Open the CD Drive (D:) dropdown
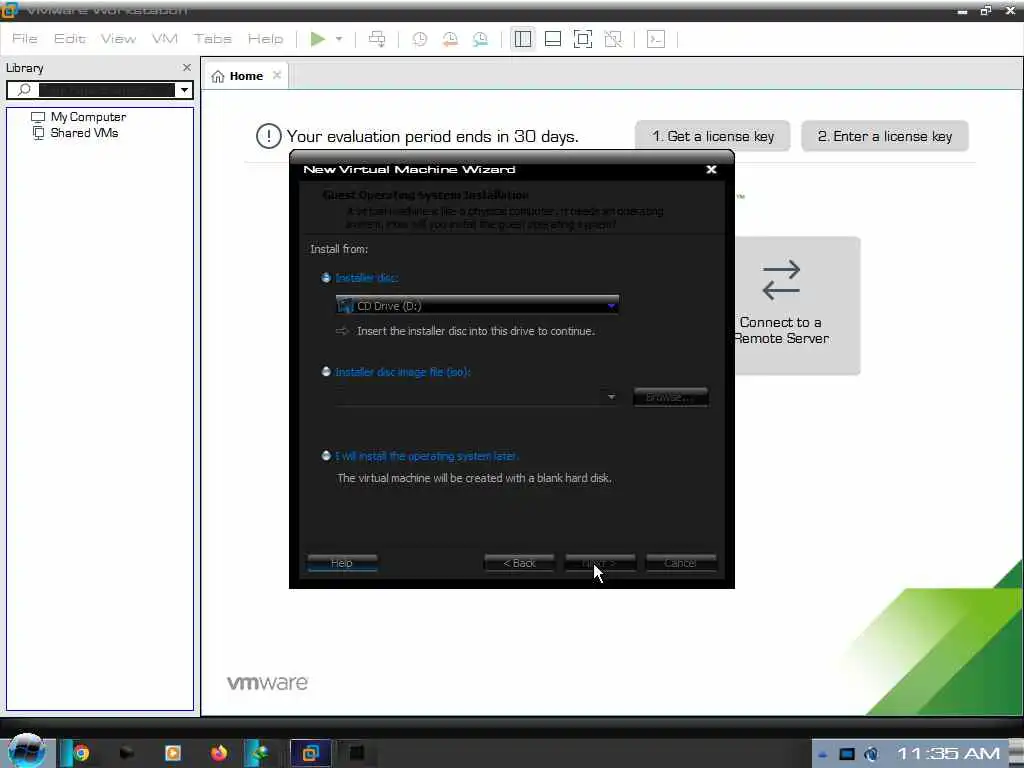 pos(477,305)
